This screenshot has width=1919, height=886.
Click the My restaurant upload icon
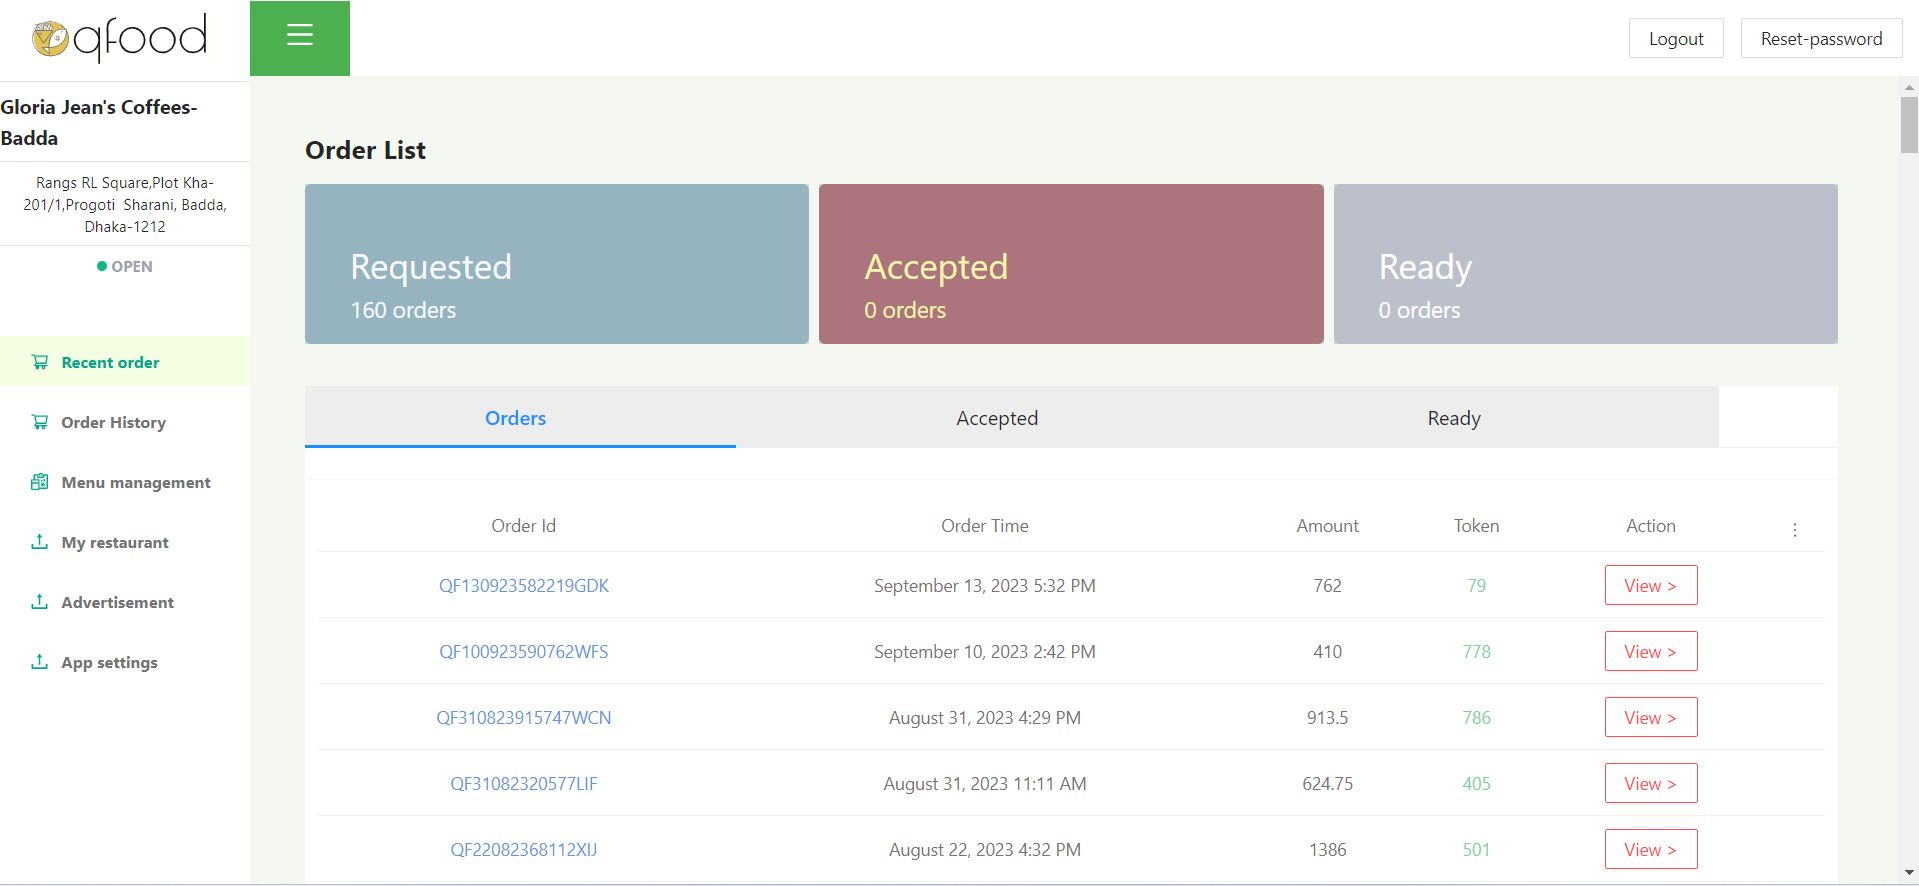click(x=40, y=542)
